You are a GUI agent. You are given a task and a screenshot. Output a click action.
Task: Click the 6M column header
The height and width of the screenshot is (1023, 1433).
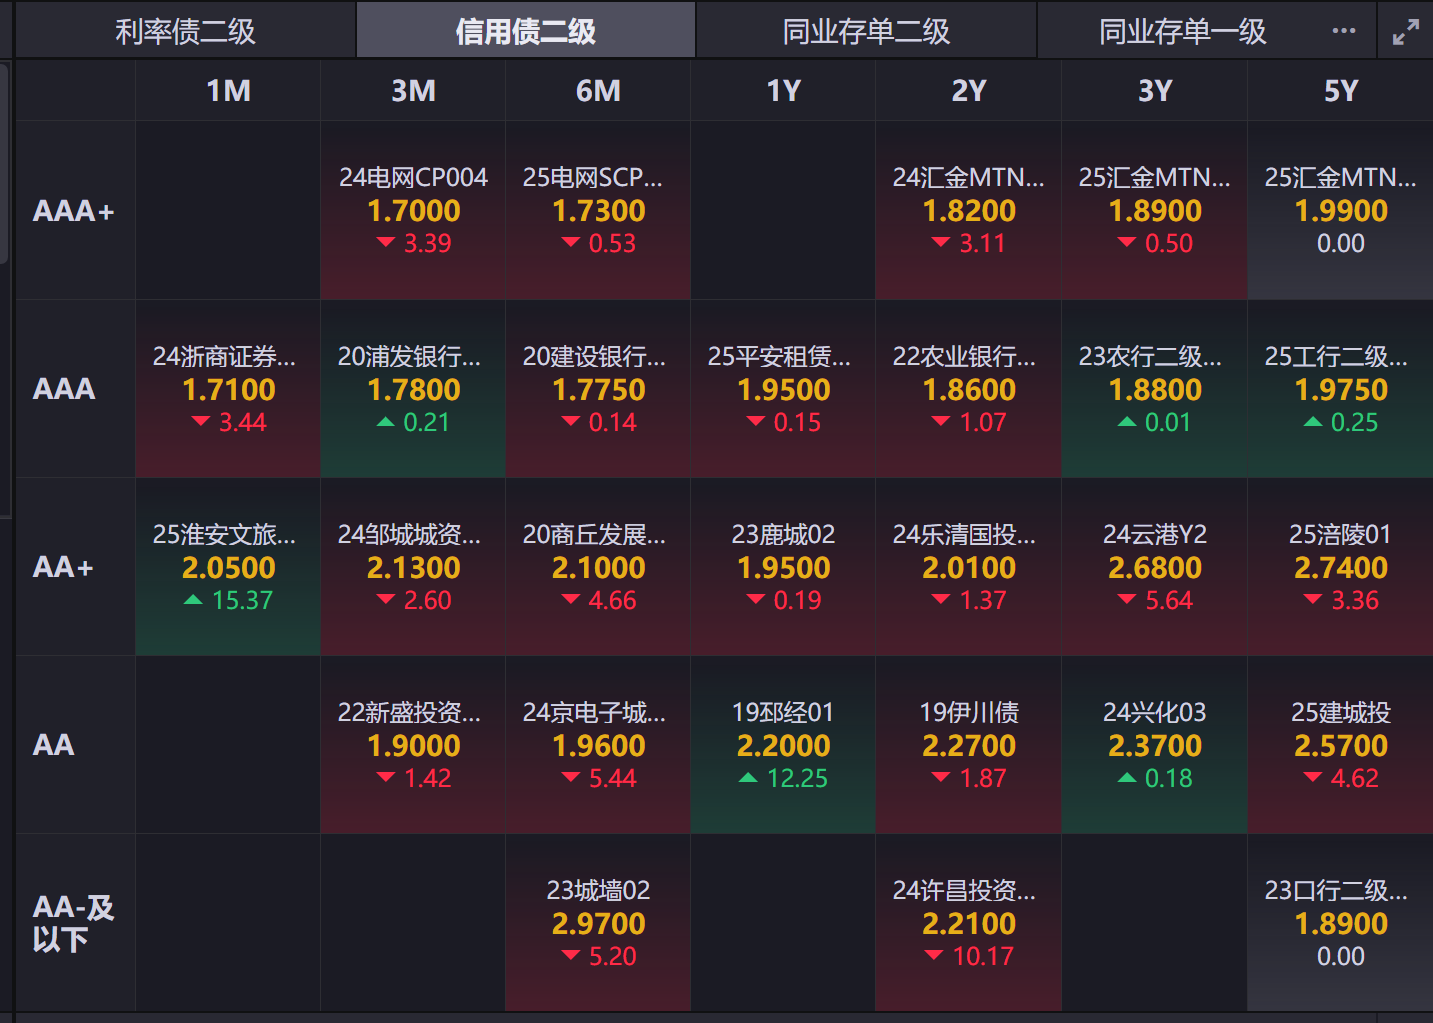pyautogui.click(x=598, y=91)
